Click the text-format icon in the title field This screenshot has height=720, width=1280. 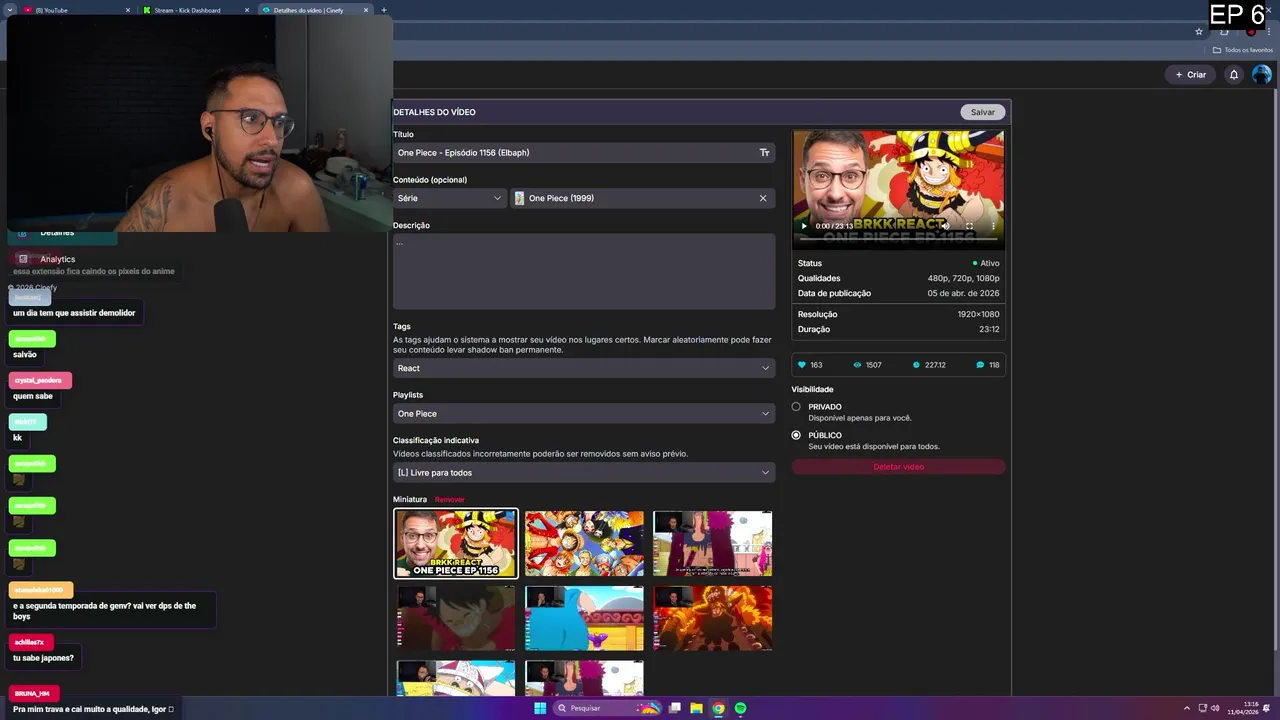[x=764, y=153]
